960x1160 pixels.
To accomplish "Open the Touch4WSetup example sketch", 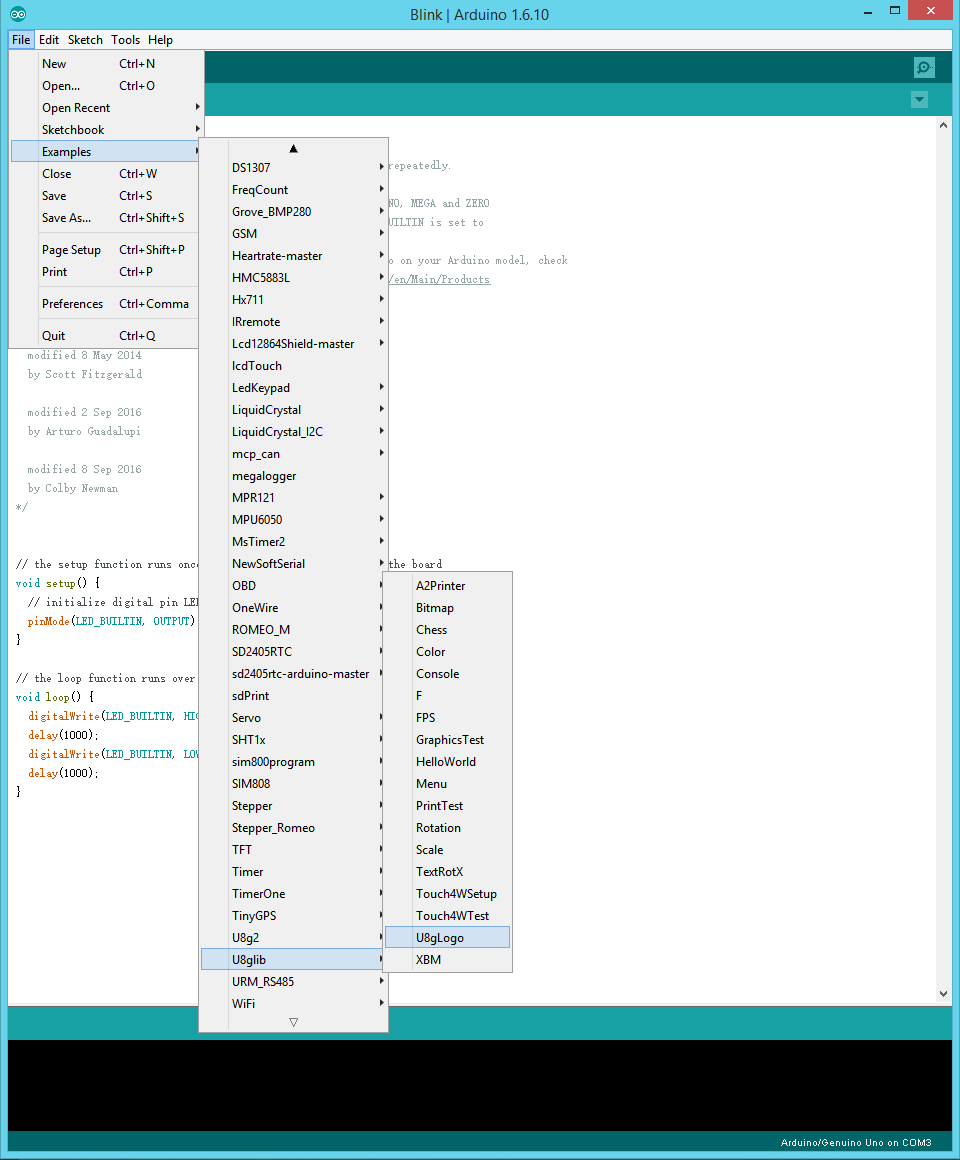I will point(447,894).
